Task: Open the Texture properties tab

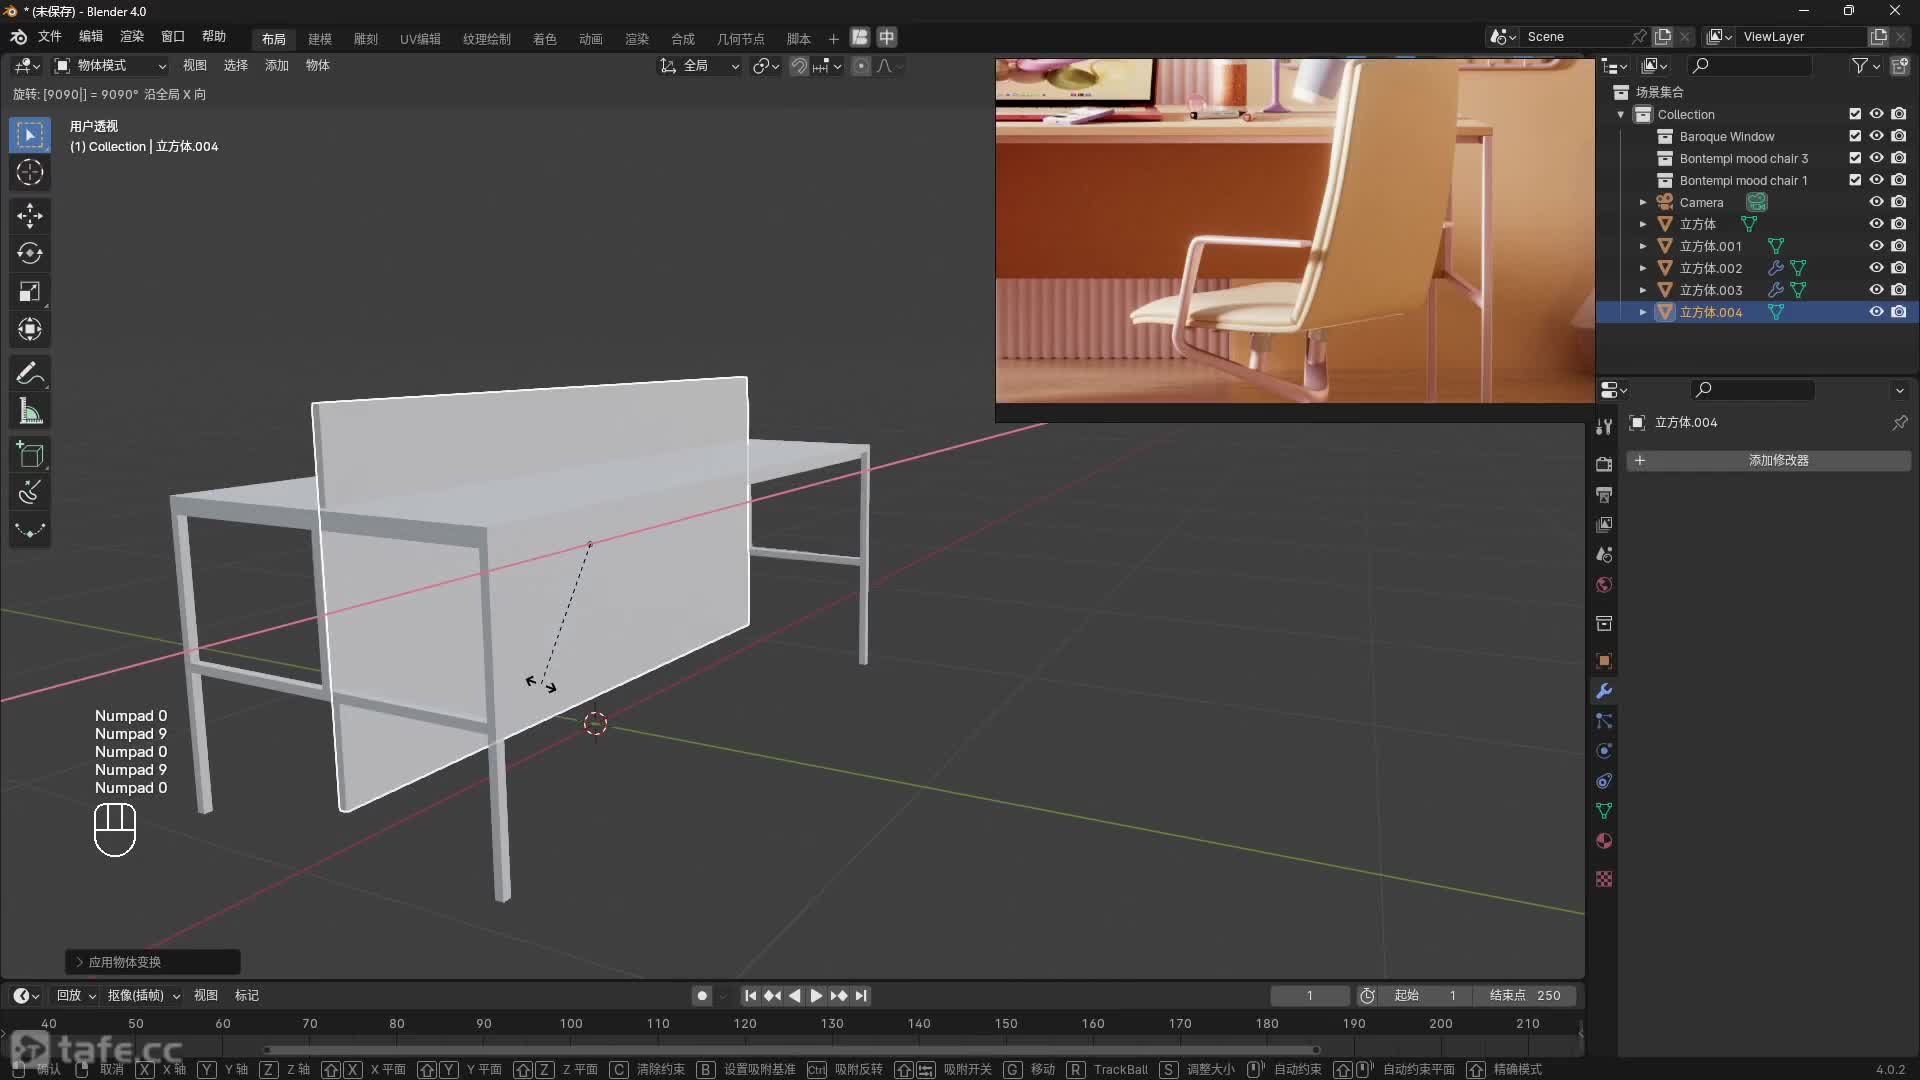Action: pos(1604,879)
